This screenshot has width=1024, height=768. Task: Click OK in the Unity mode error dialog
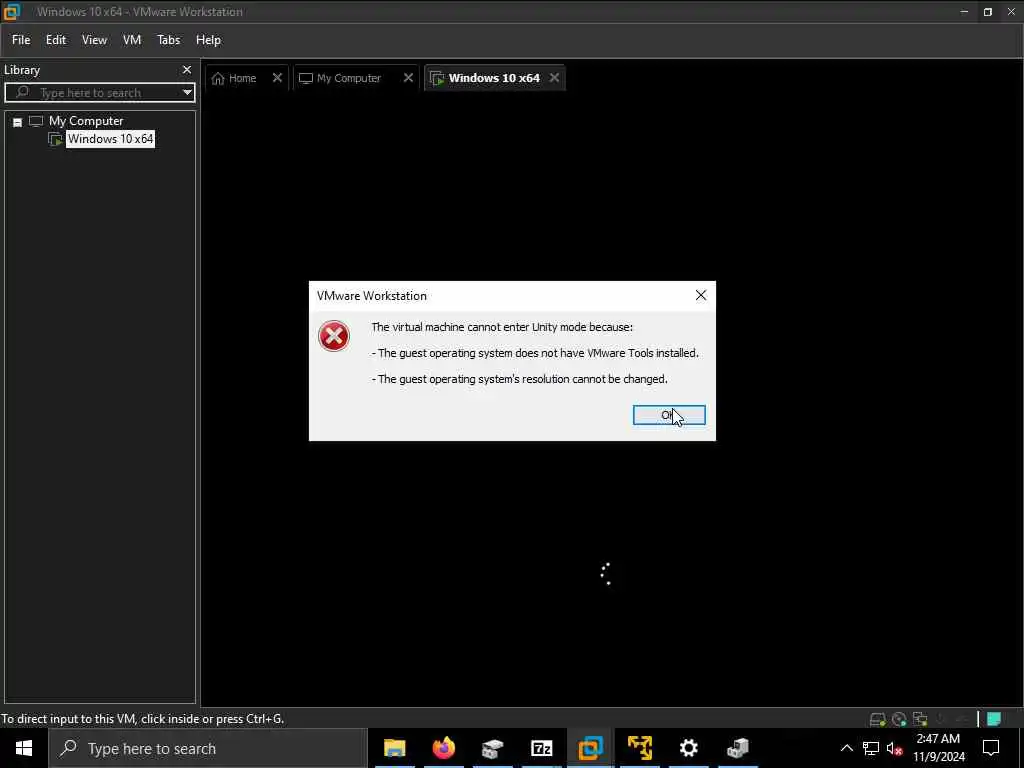669,415
